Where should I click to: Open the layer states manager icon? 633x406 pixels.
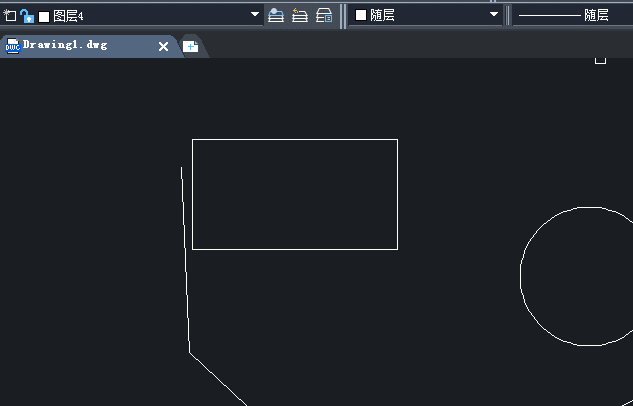pos(324,15)
